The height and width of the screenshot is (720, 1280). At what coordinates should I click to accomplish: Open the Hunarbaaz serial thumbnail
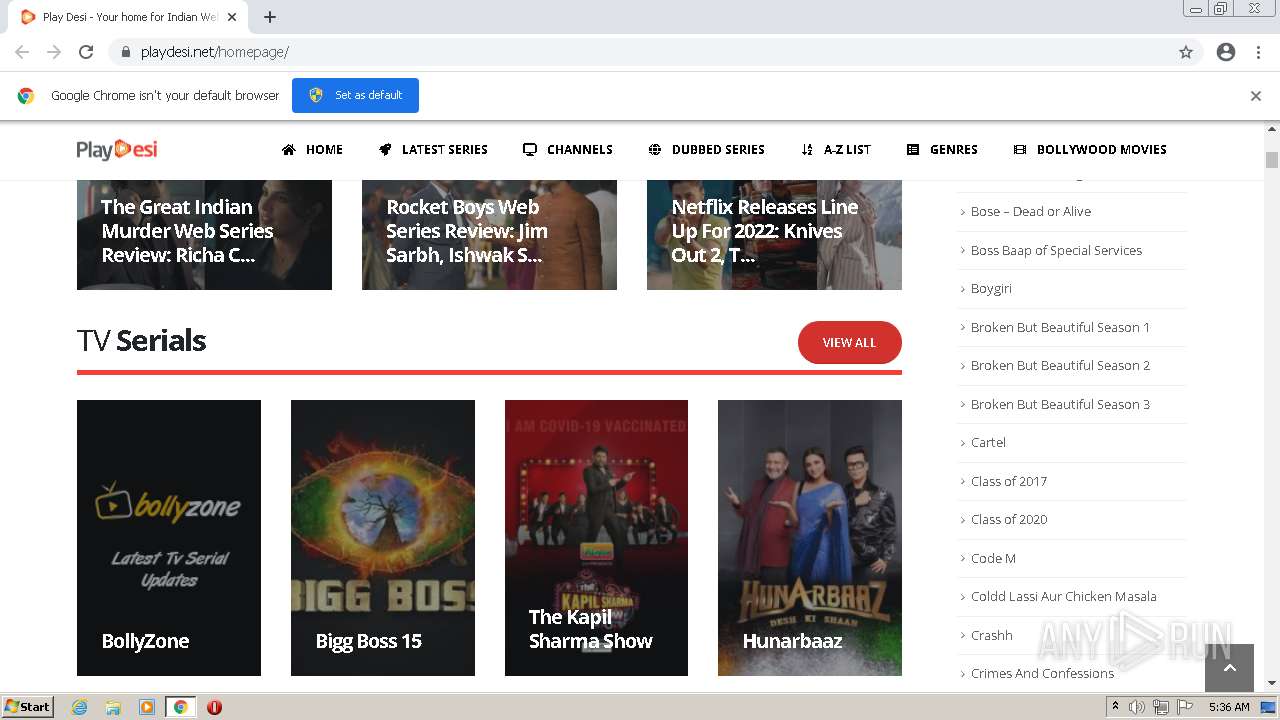click(x=810, y=538)
